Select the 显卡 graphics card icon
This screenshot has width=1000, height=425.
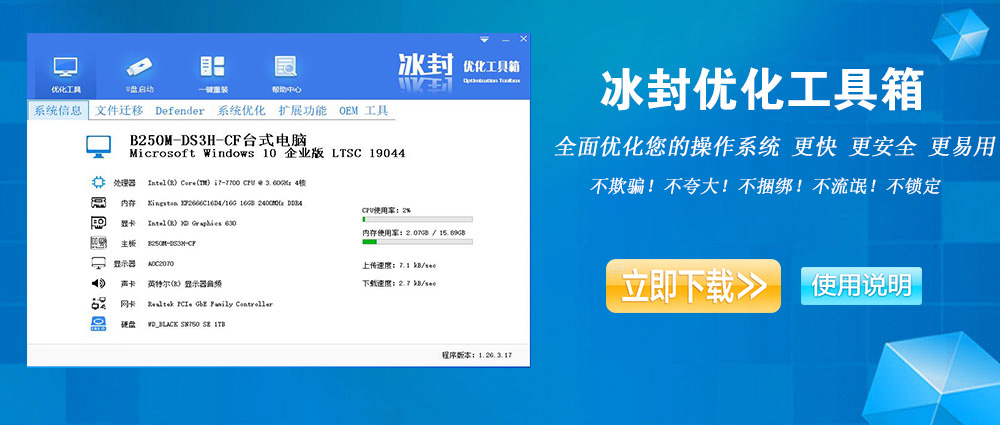click(x=99, y=223)
